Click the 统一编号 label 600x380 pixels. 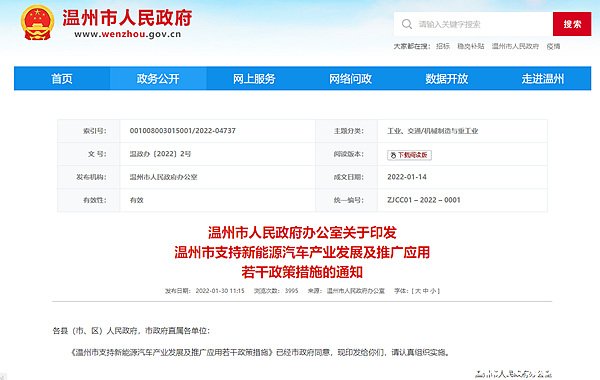point(349,200)
